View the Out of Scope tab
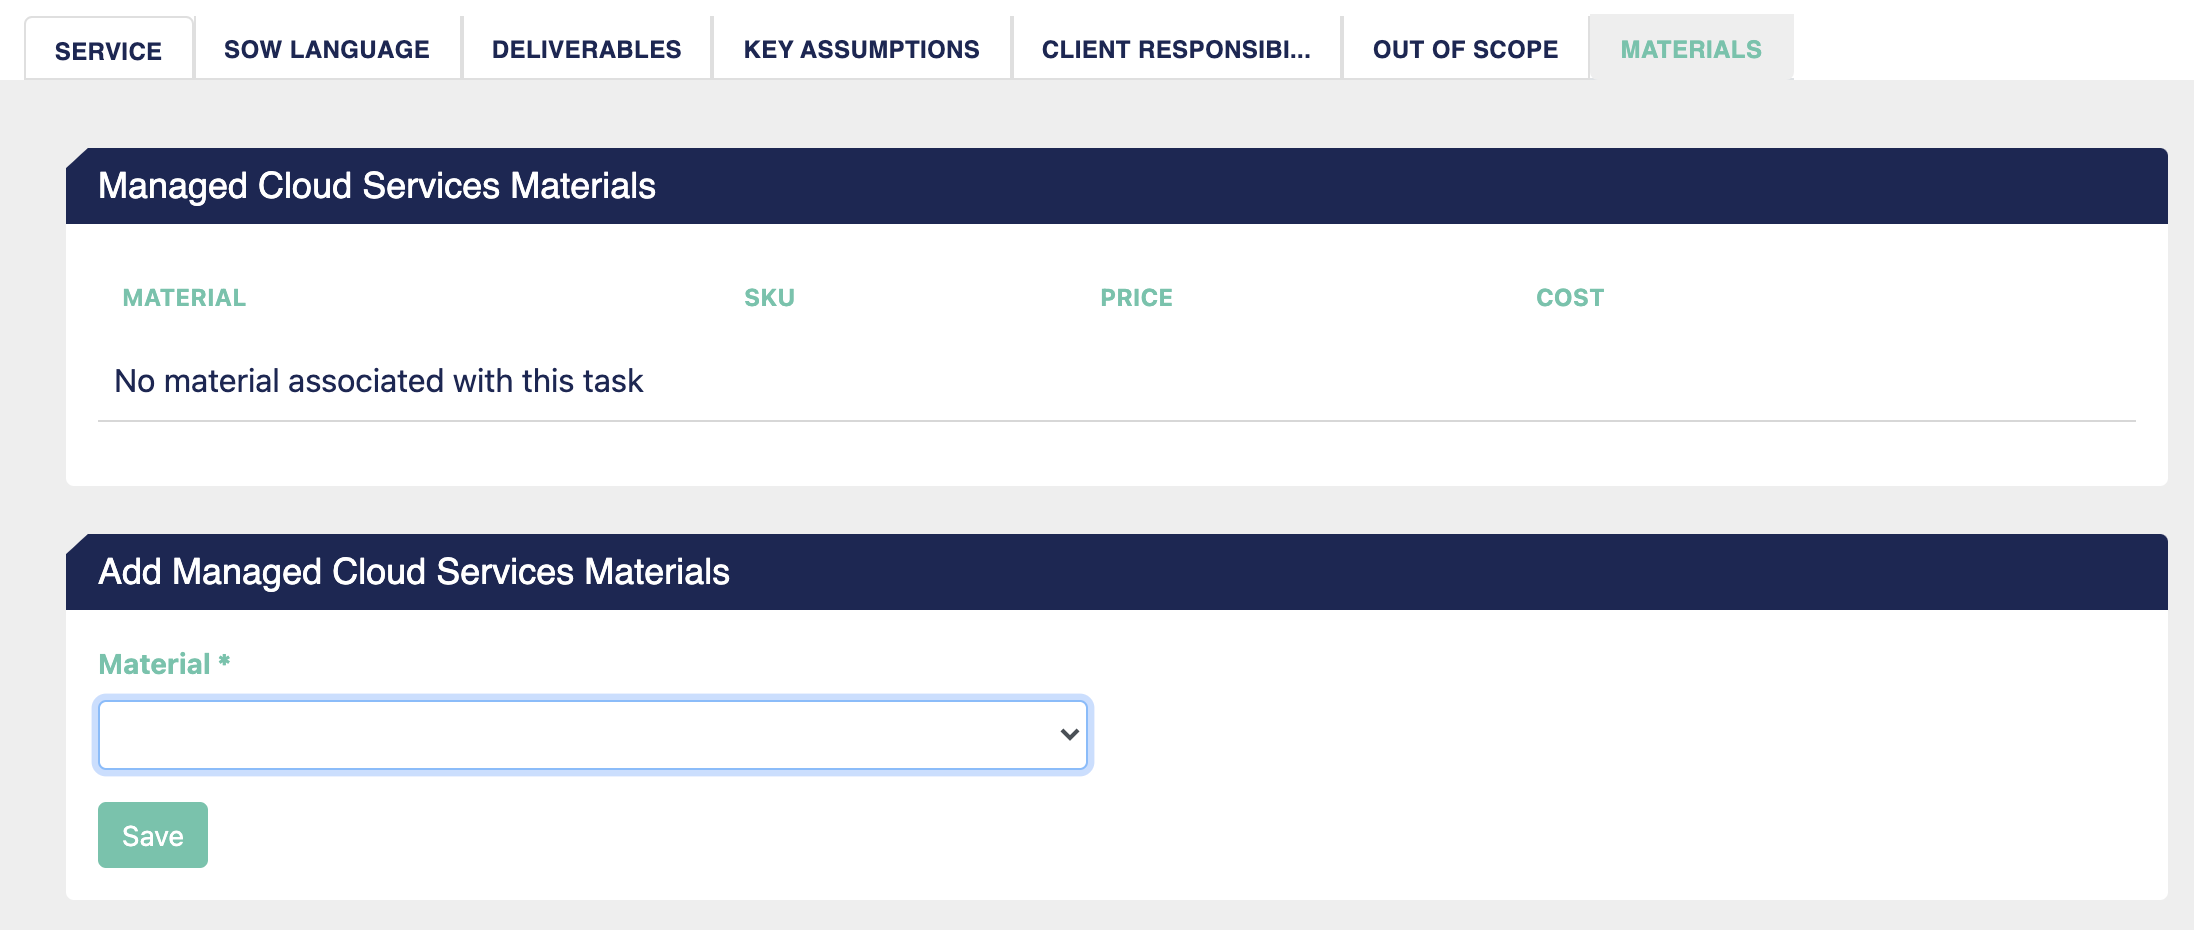This screenshot has height=930, width=2194. click(x=1466, y=49)
